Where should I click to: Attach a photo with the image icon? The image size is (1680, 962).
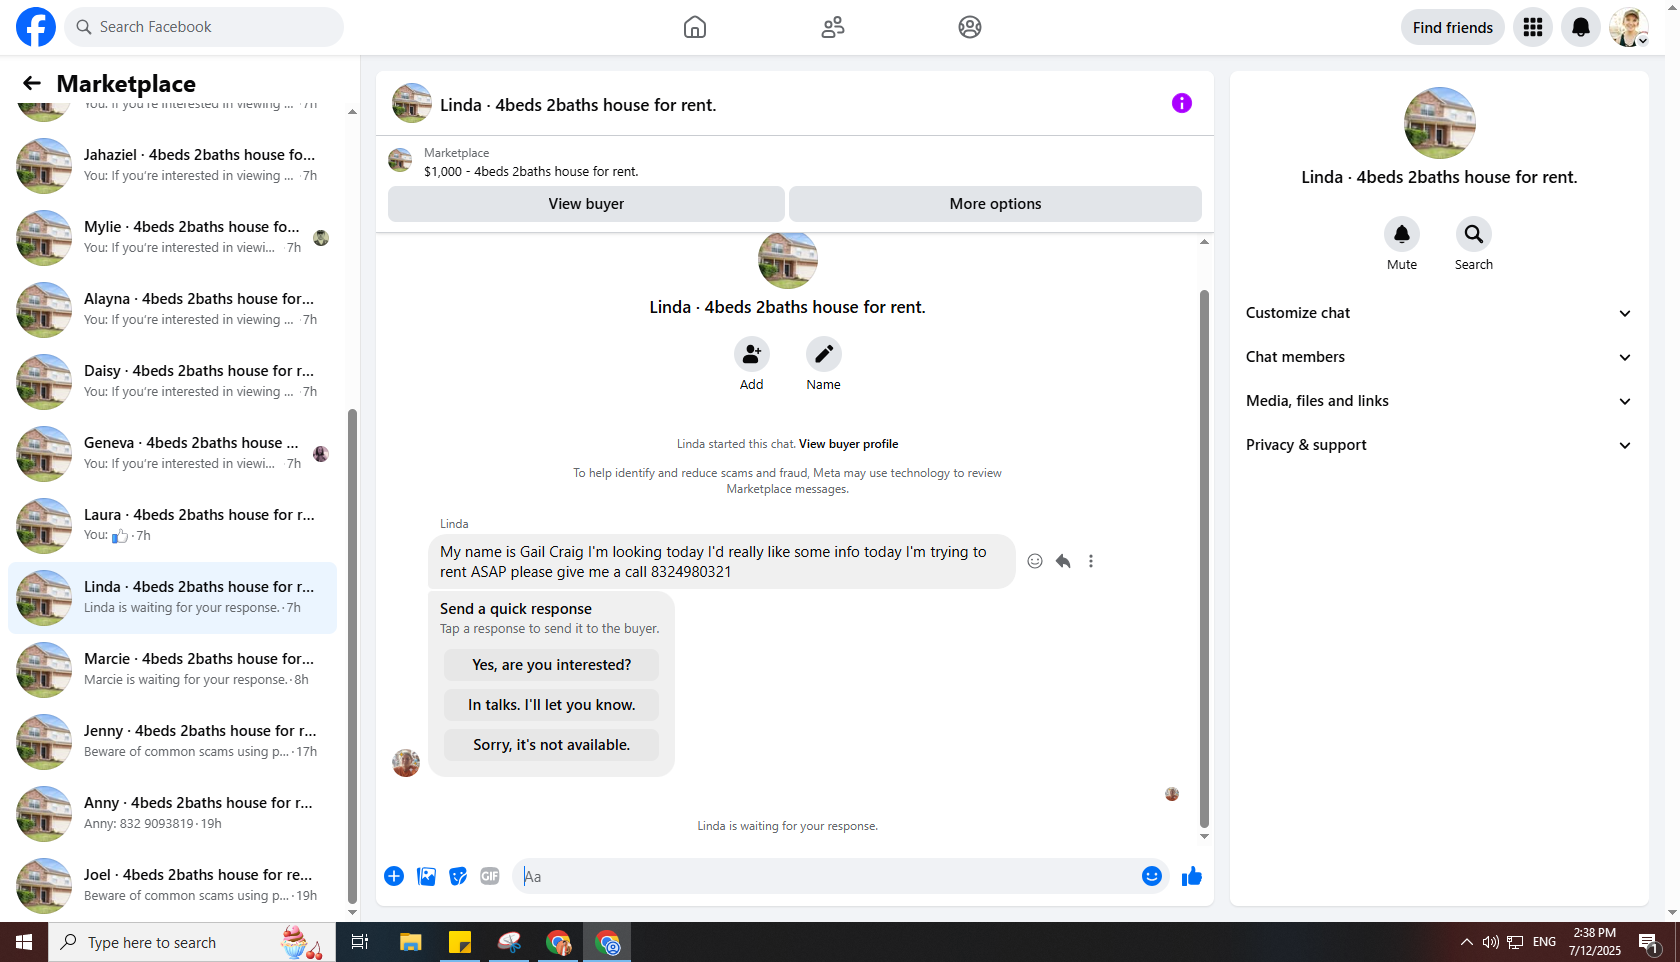(x=426, y=876)
